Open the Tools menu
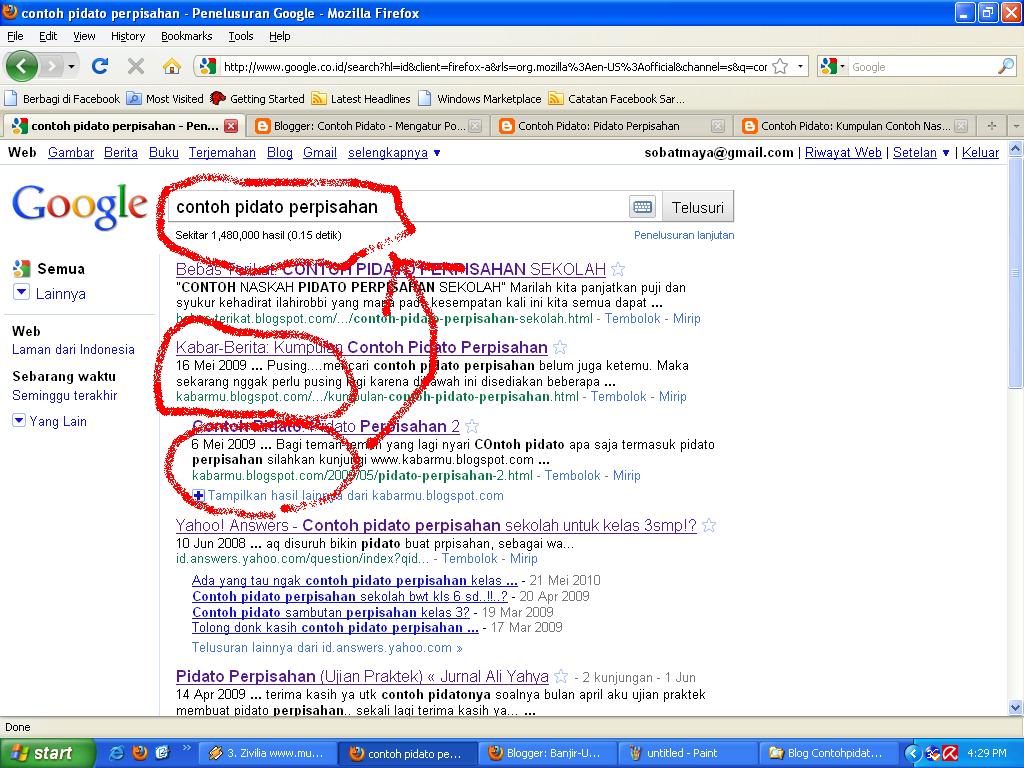Image resolution: width=1024 pixels, height=768 pixels. (241, 36)
